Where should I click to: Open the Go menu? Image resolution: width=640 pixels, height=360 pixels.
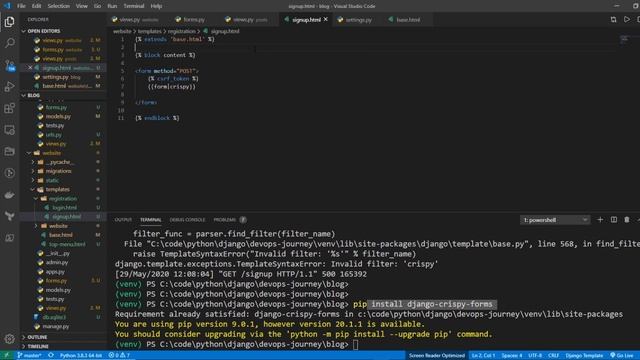98,6
